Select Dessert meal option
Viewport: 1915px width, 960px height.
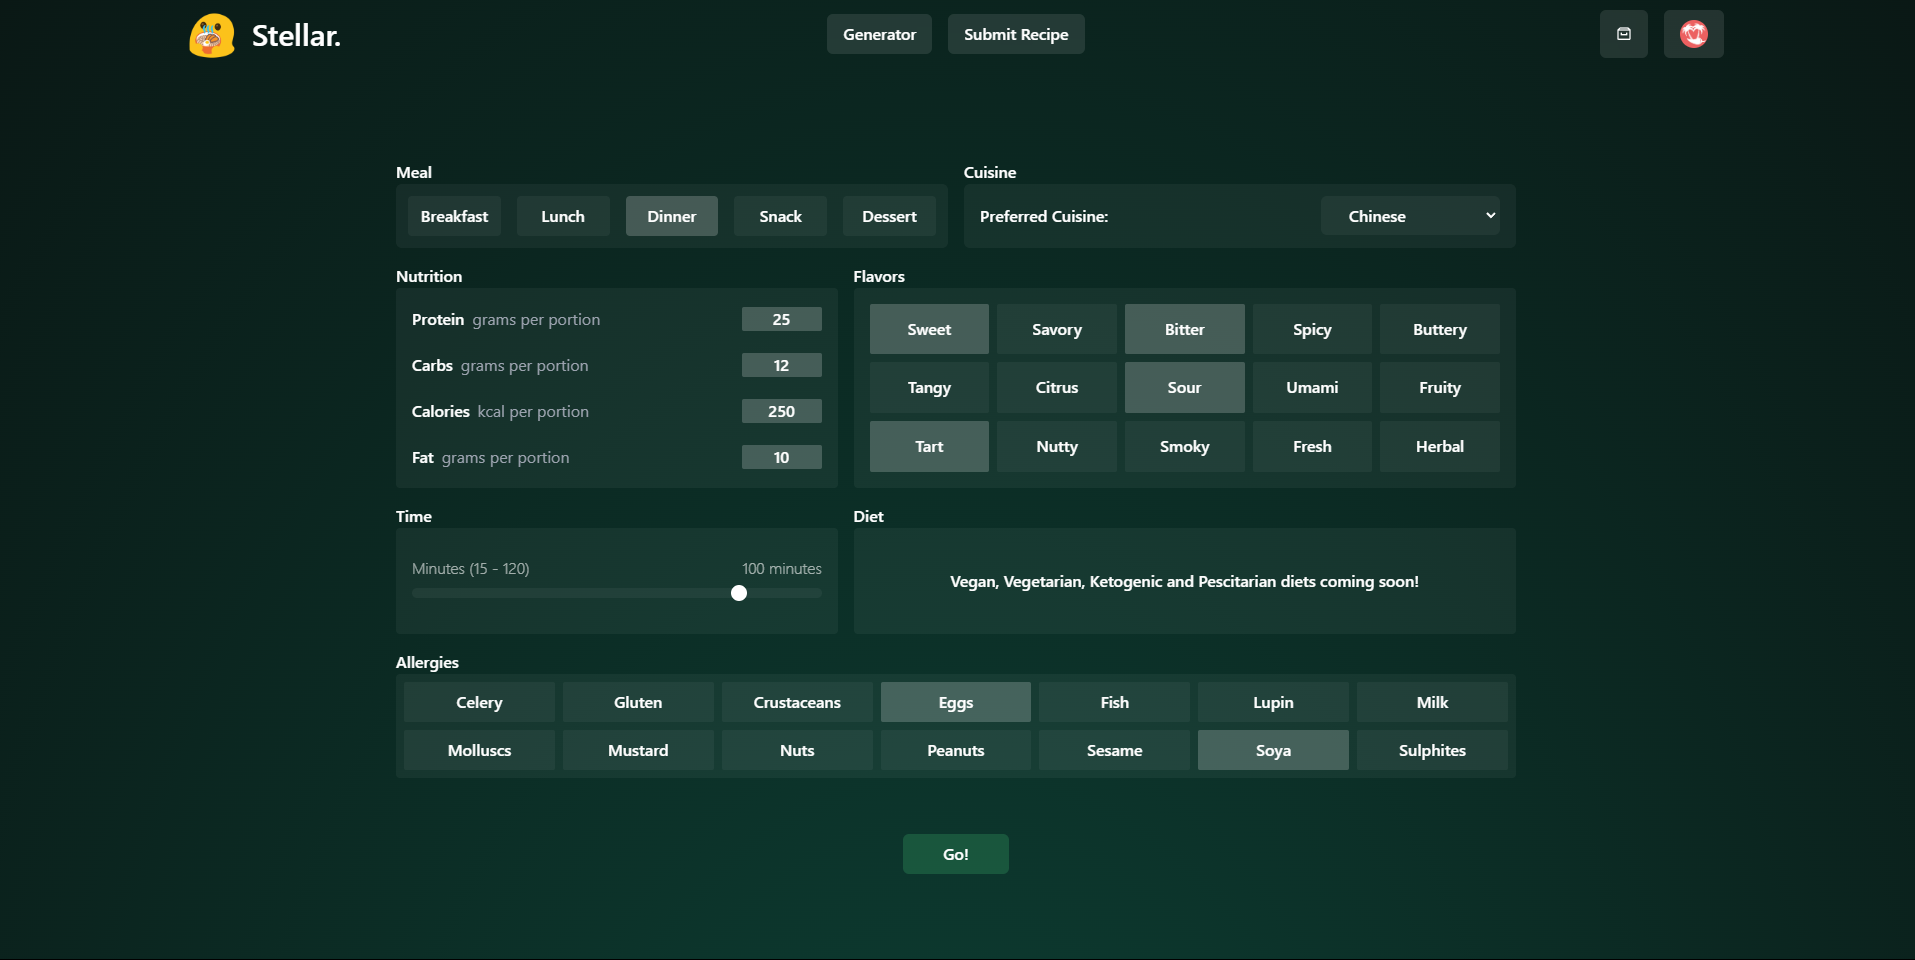(x=889, y=216)
